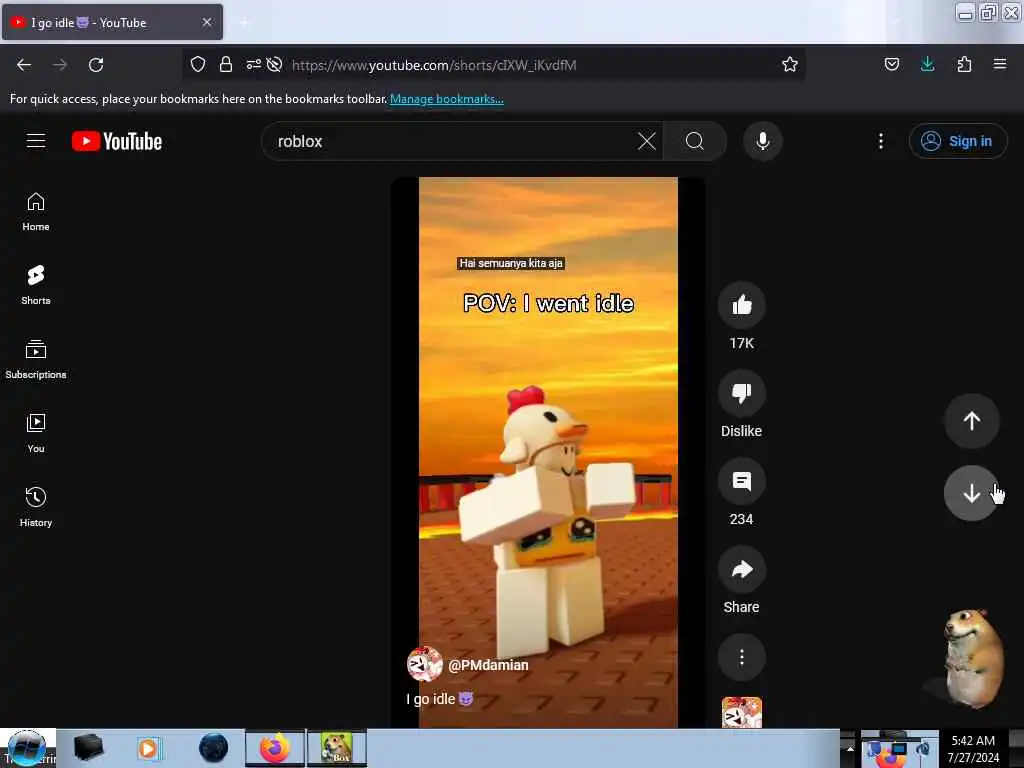Open the tracking protection shield

(x=198, y=64)
